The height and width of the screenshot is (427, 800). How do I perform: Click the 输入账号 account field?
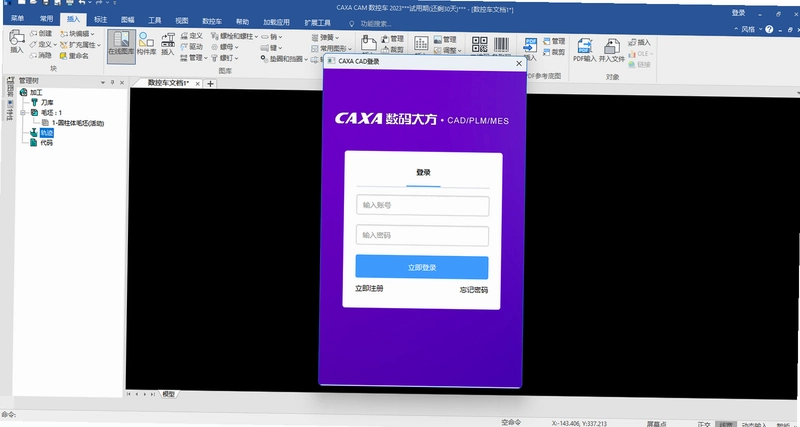(423, 206)
